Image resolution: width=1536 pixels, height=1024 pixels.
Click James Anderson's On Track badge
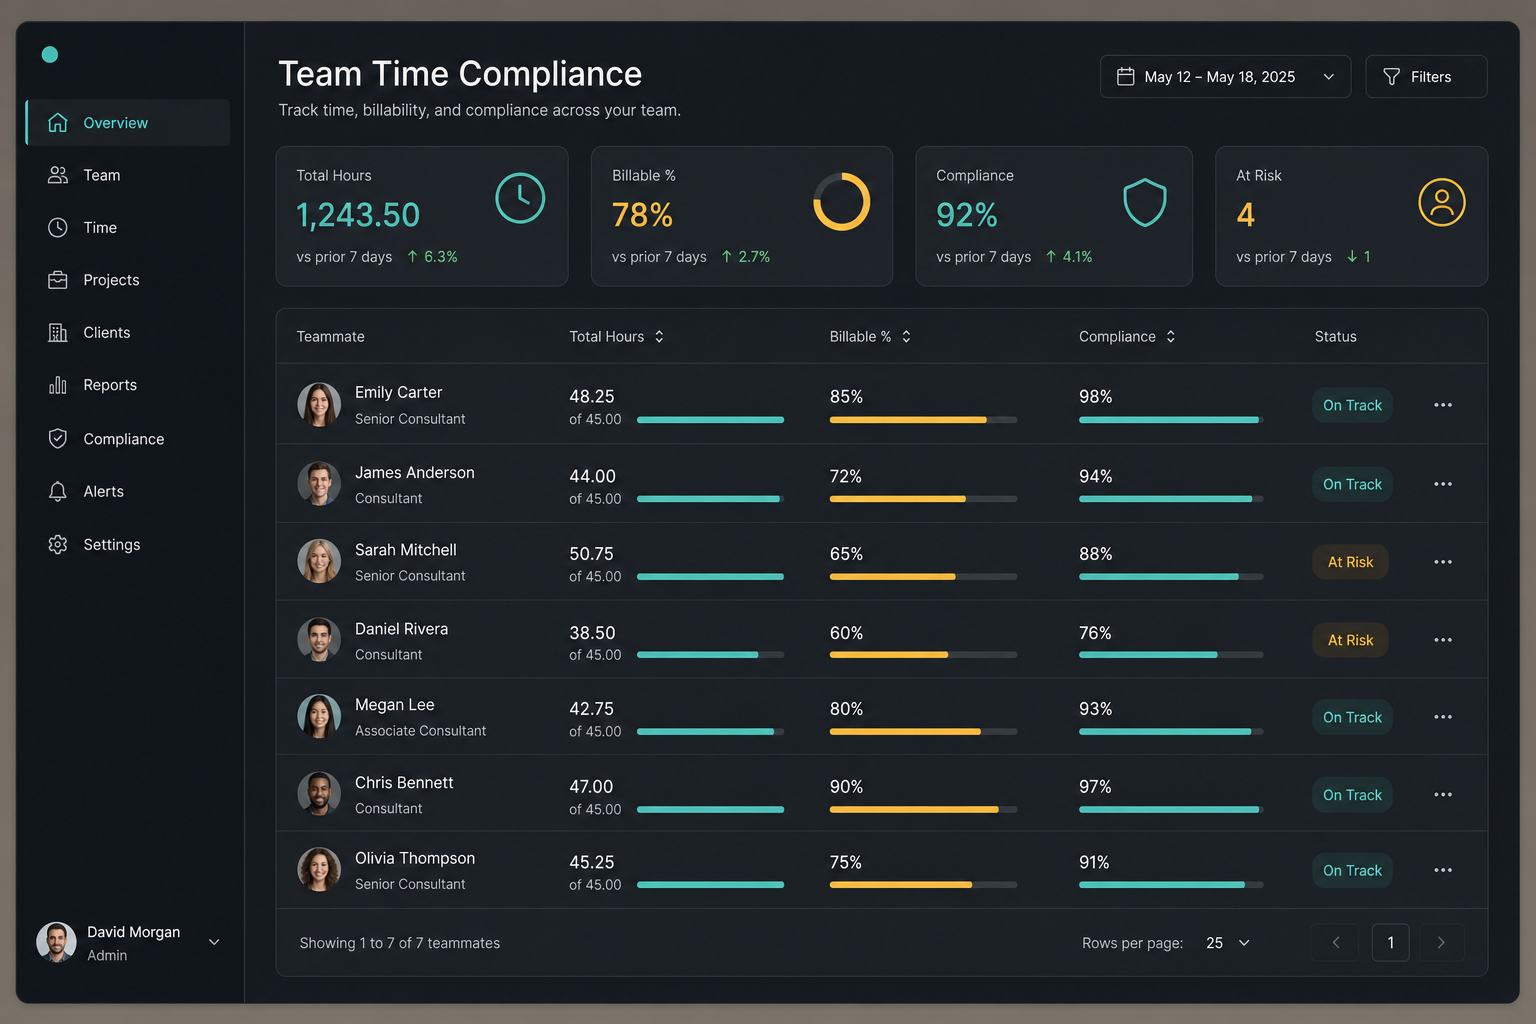coord(1352,484)
